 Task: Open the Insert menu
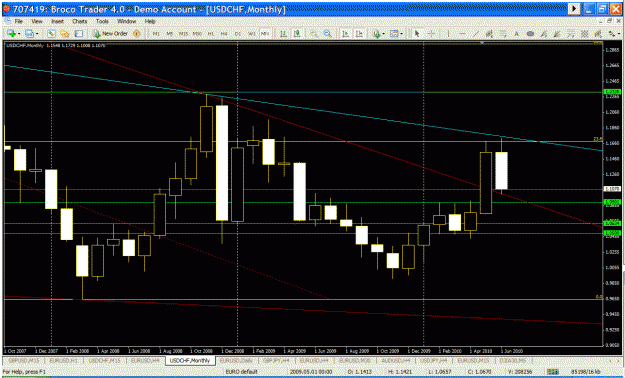(x=57, y=21)
